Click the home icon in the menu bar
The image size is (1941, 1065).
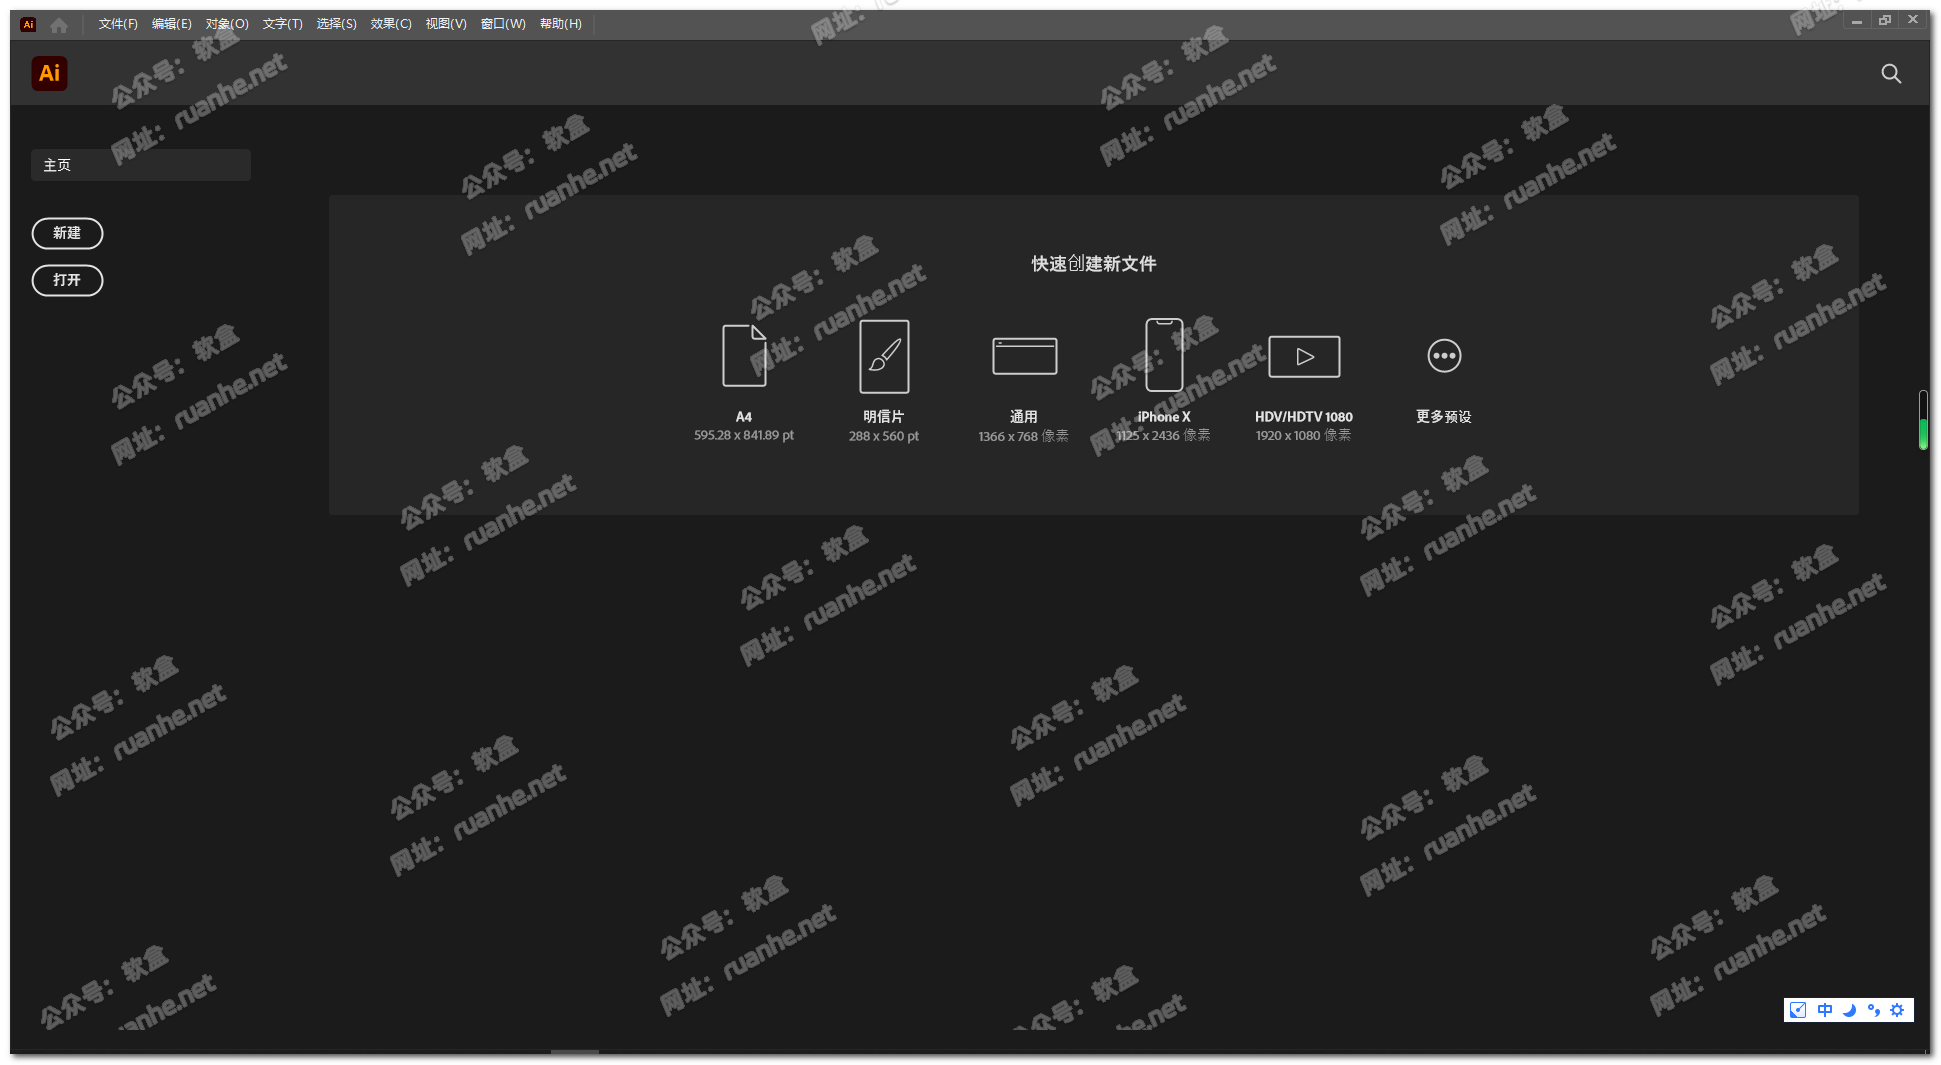[x=59, y=25]
